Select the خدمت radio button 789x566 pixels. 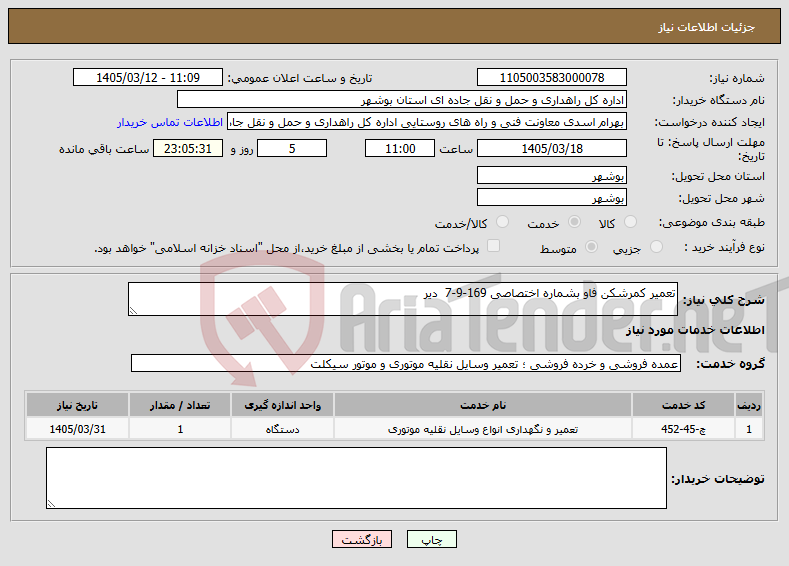pos(574,222)
